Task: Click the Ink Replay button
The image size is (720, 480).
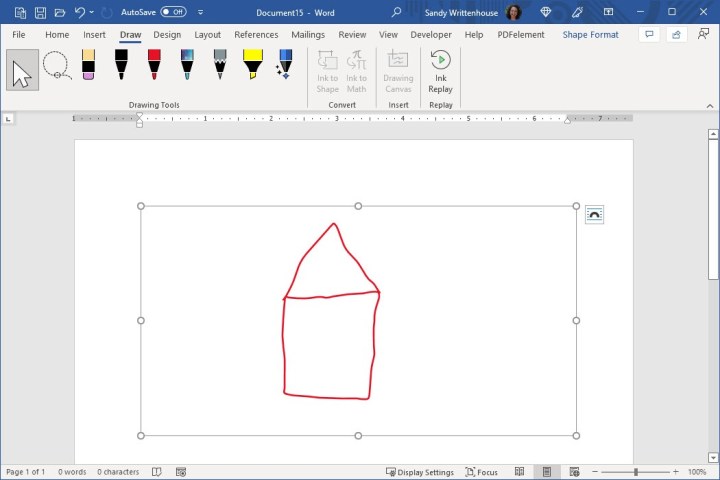Action: pos(440,70)
